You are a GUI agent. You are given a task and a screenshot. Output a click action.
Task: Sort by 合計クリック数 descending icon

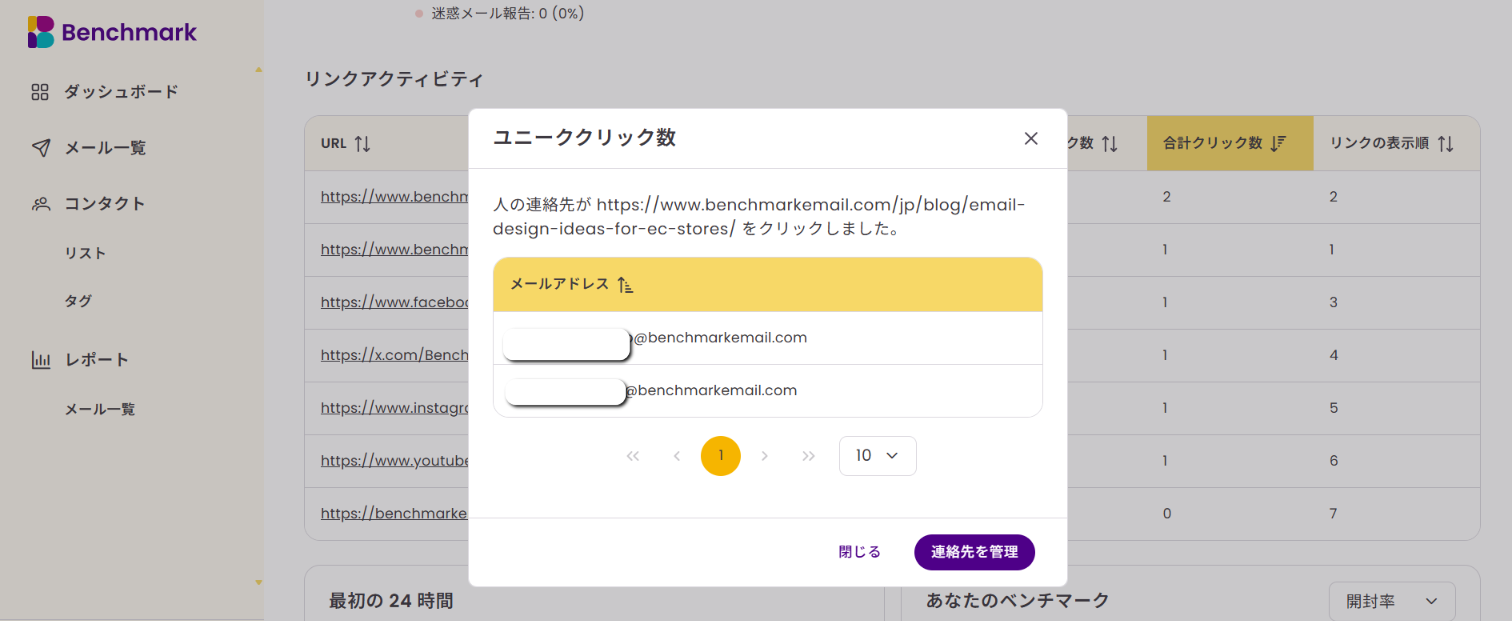(x=1277, y=144)
